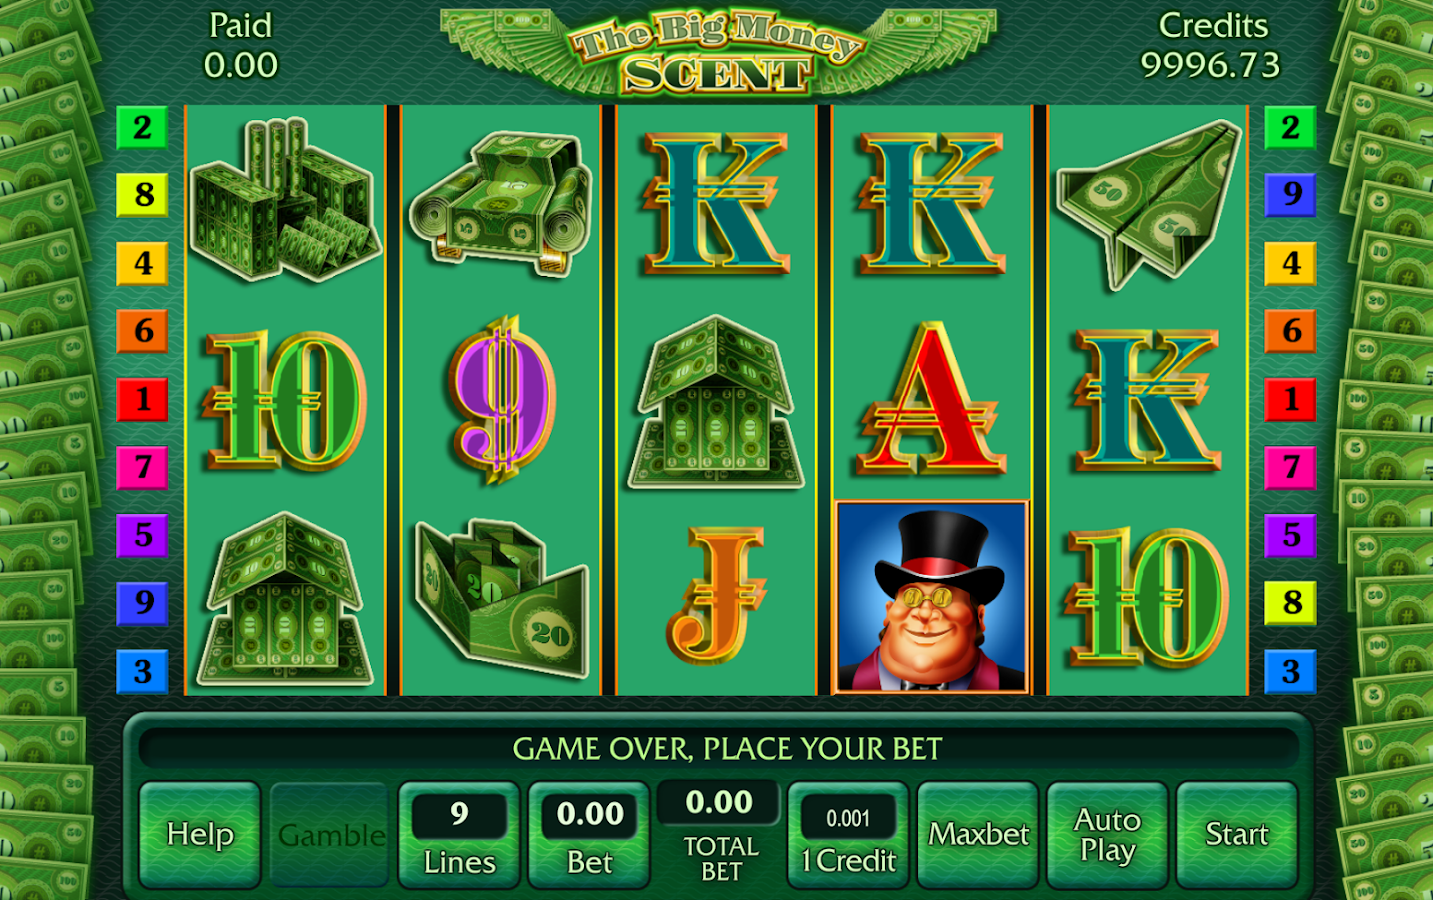Click the orange J symbol
The width and height of the screenshot is (1433, 900).
pyautogui.click(x=716, y=597)
